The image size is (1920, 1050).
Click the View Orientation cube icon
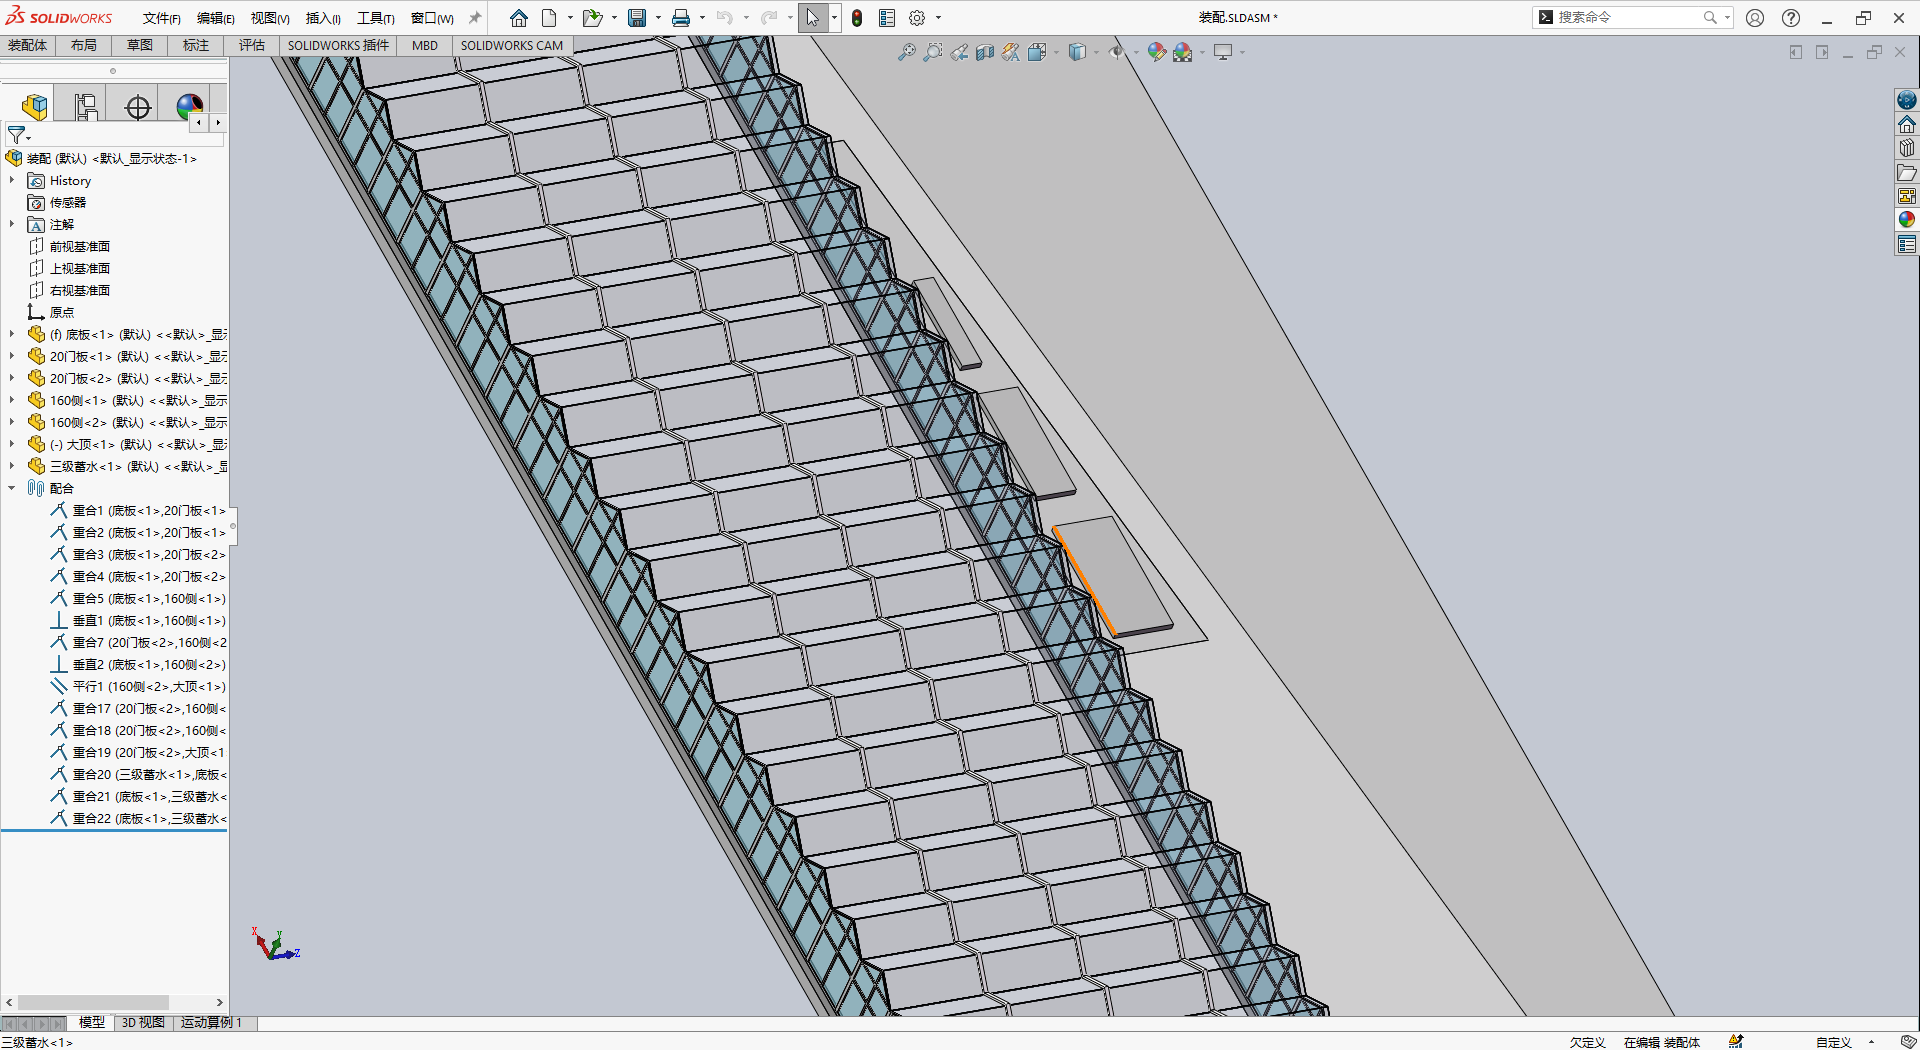[1037, 52]
